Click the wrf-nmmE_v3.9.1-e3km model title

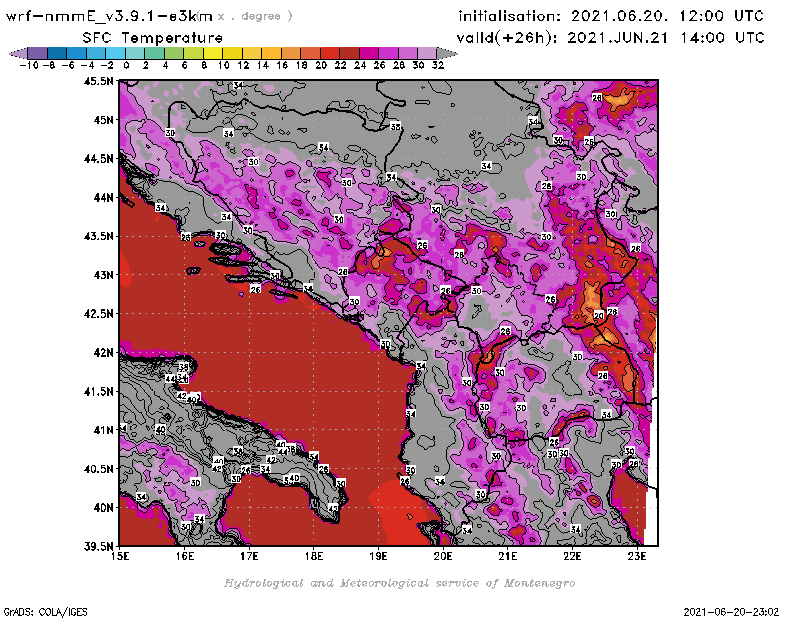tap(109, 16)
